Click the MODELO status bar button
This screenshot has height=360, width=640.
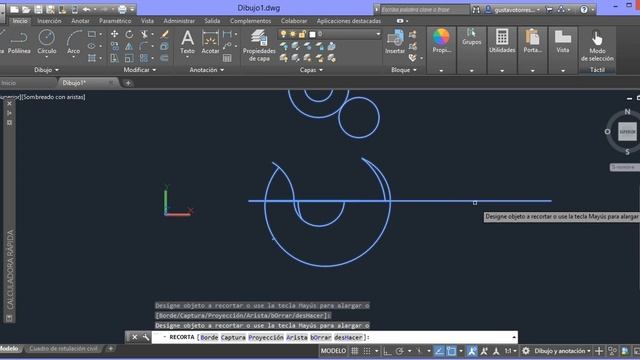333,351
